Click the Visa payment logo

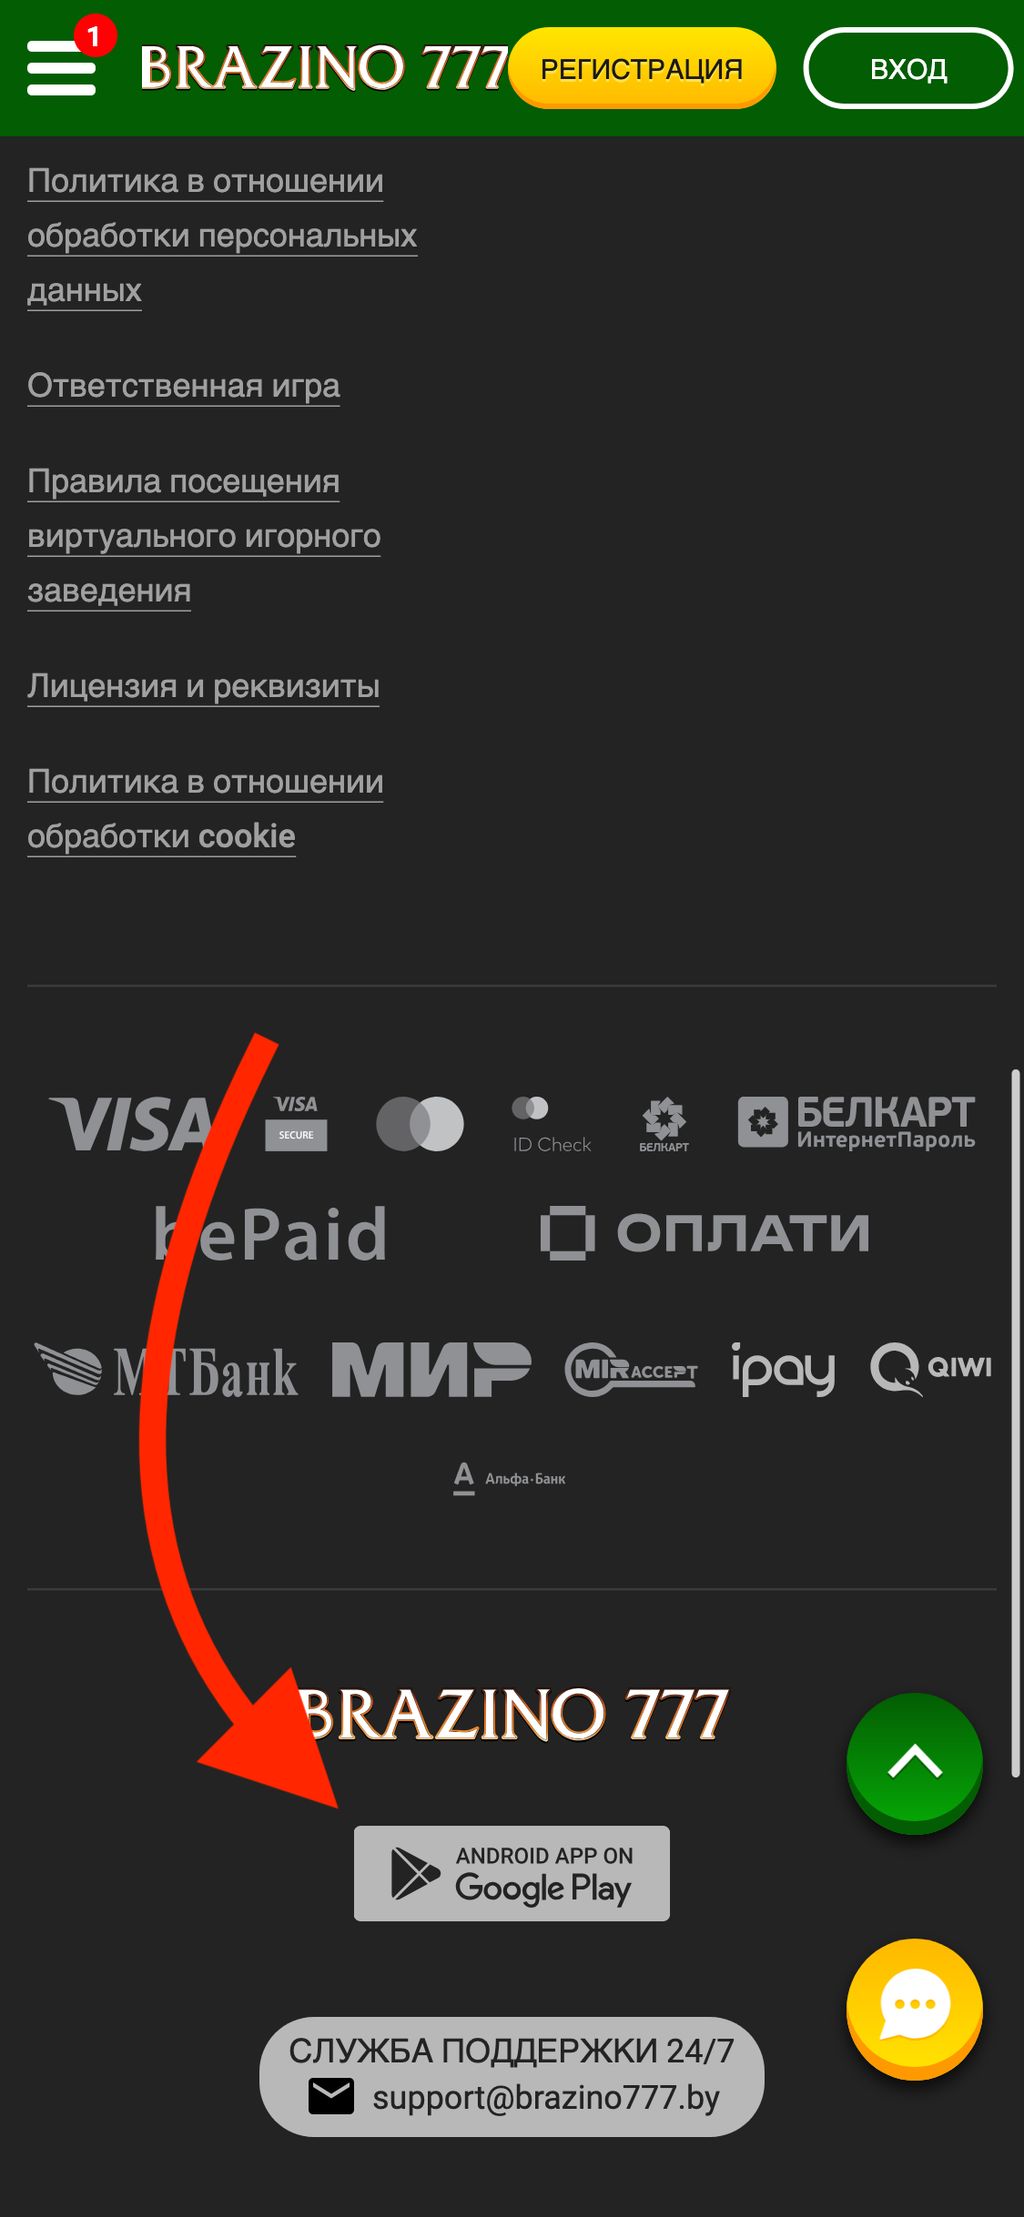pyautogui.click(x=131, y=1123)
